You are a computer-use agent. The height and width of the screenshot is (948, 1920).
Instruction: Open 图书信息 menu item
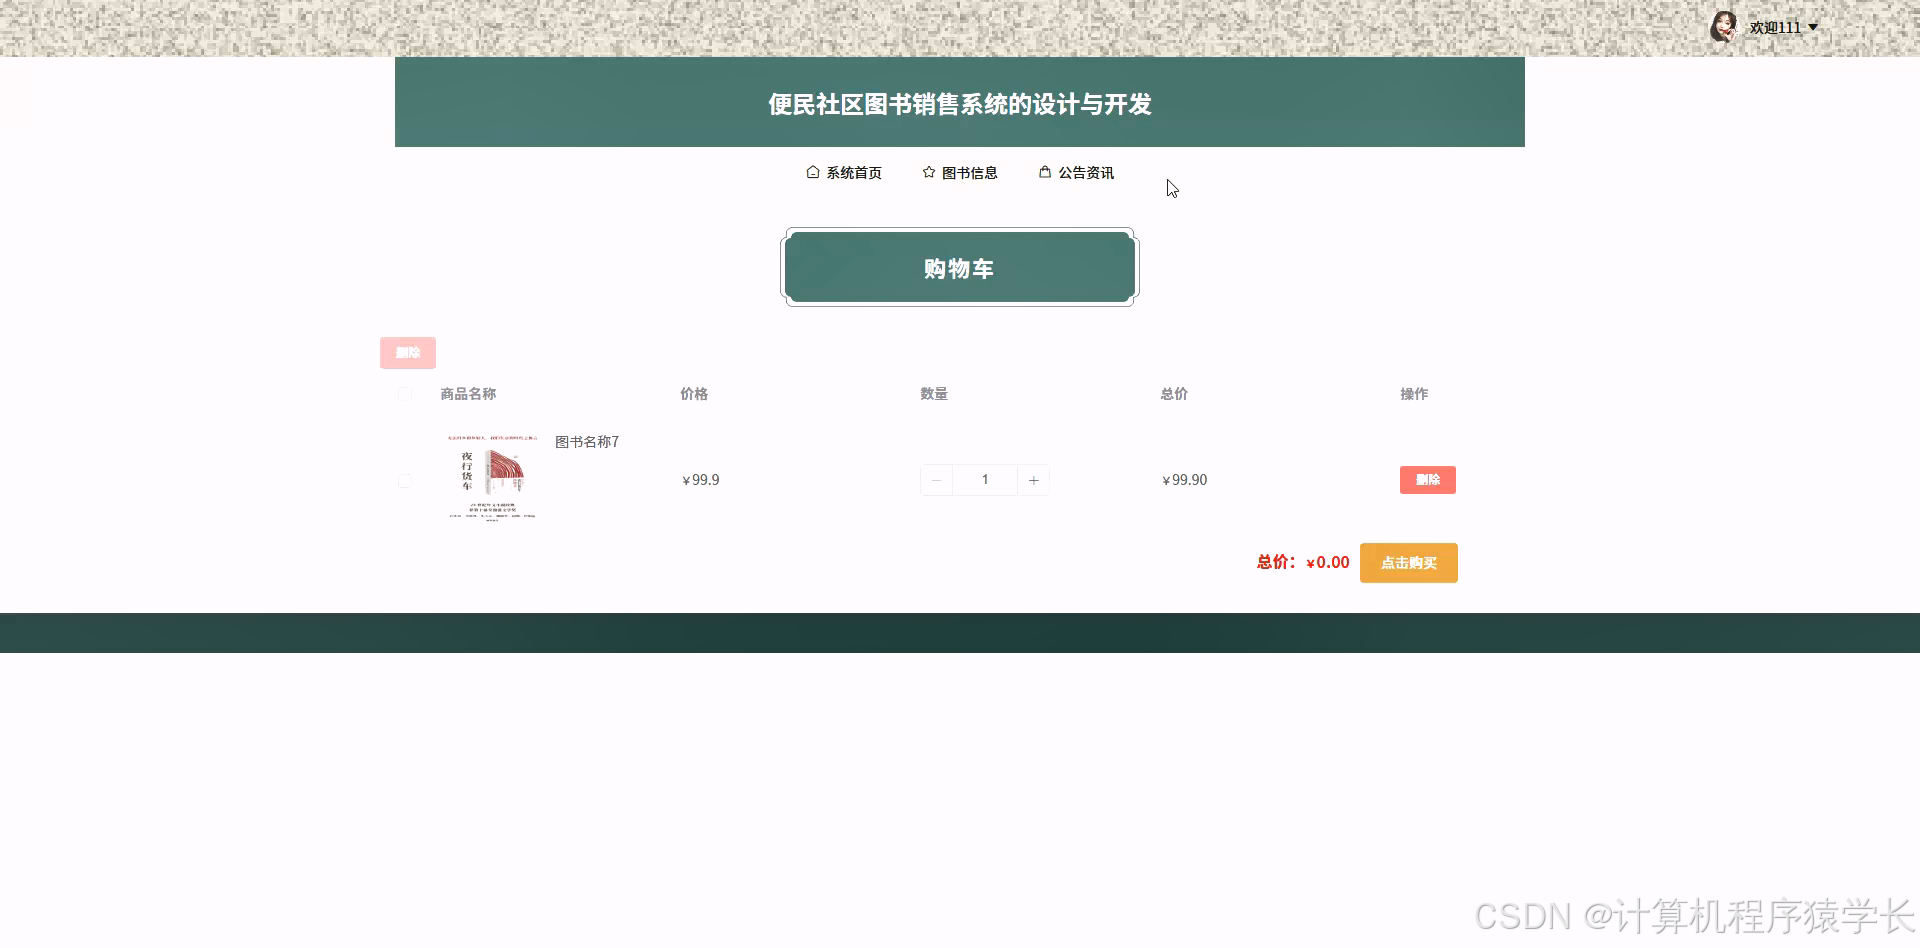pos(960,173)
